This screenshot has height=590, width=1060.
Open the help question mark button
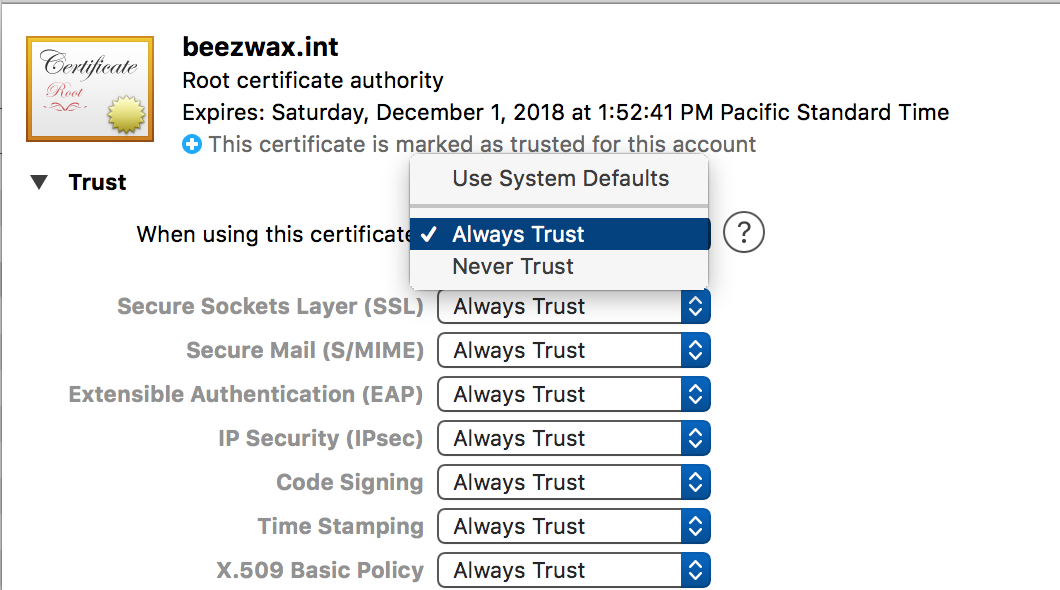pyautogui.click(x=743, y=232)
